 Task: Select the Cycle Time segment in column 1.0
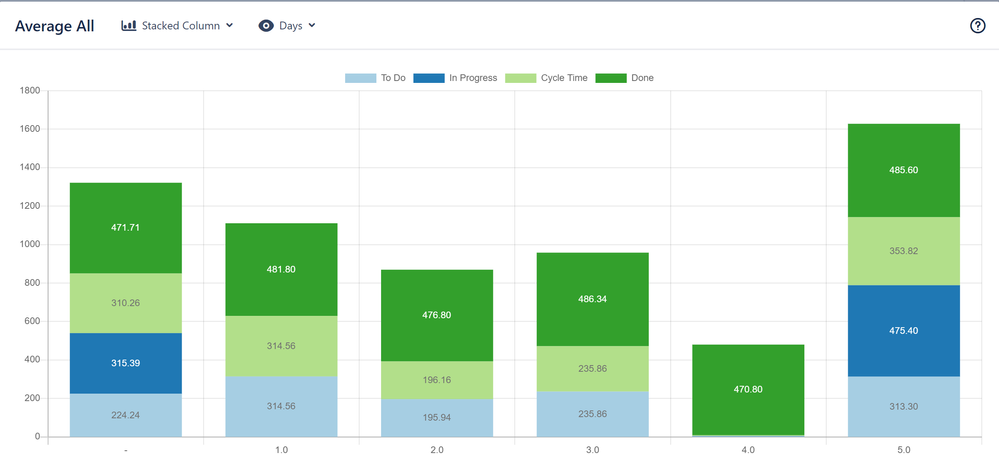click(x=282, y=346)
